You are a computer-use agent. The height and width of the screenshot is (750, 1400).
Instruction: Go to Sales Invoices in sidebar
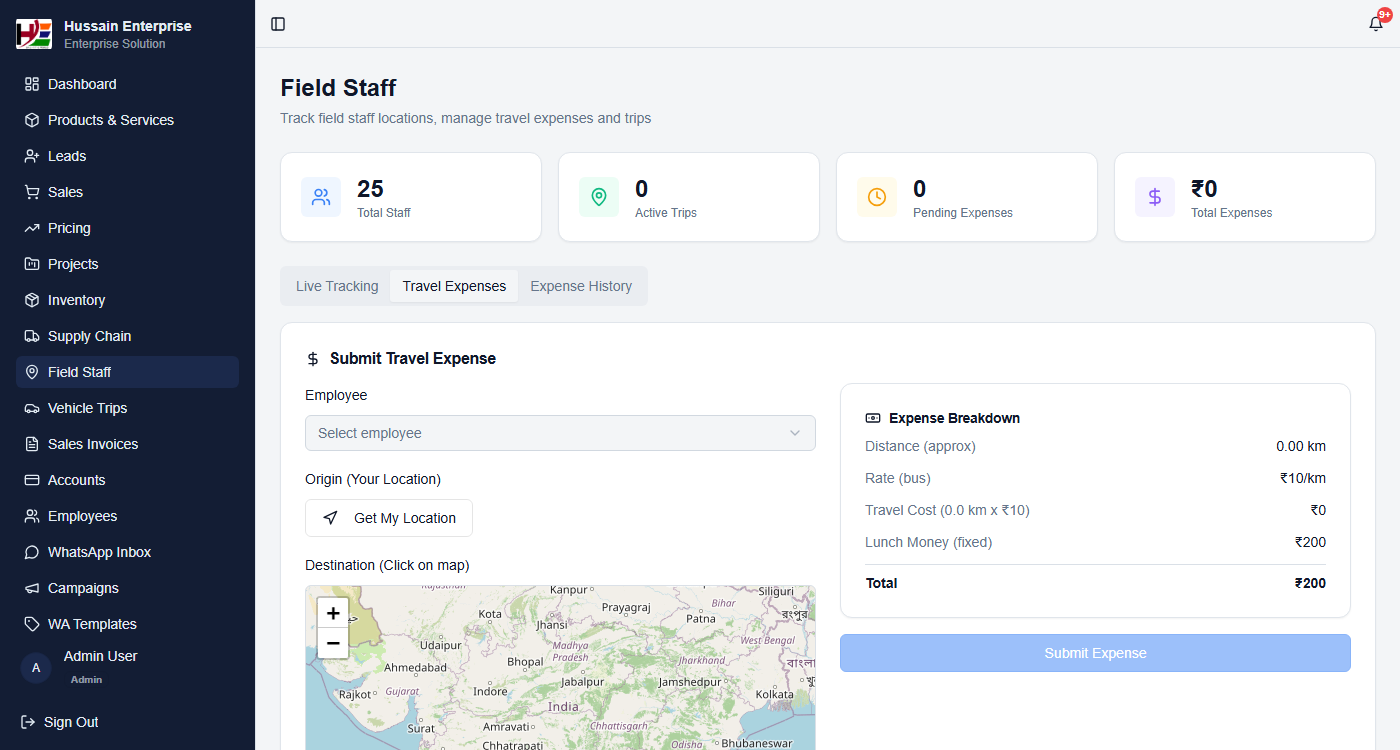(x=127, y=444)
